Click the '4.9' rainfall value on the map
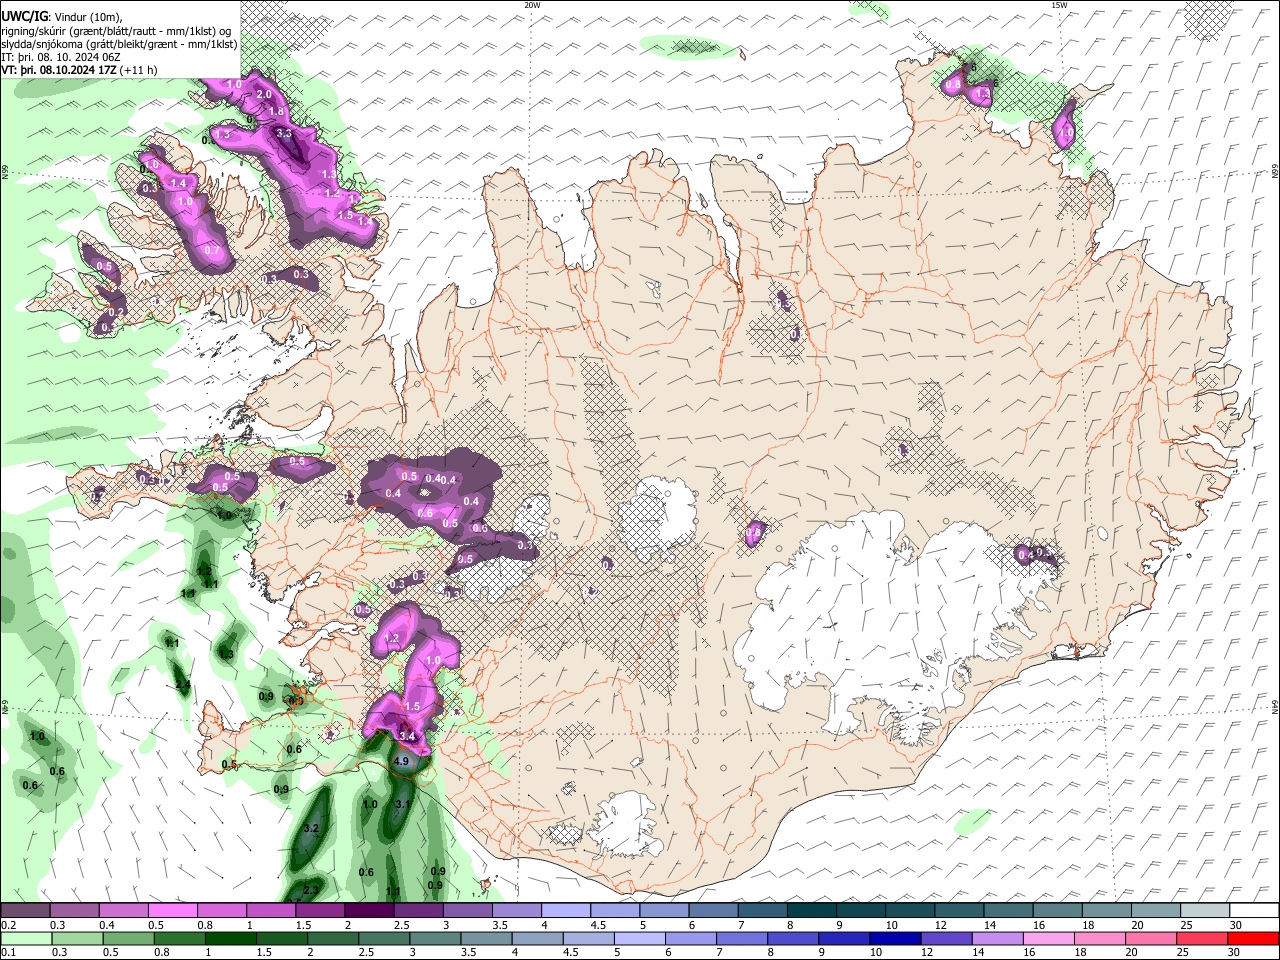The height and width of the screenshot is (960, 1280). click(402, 761)
